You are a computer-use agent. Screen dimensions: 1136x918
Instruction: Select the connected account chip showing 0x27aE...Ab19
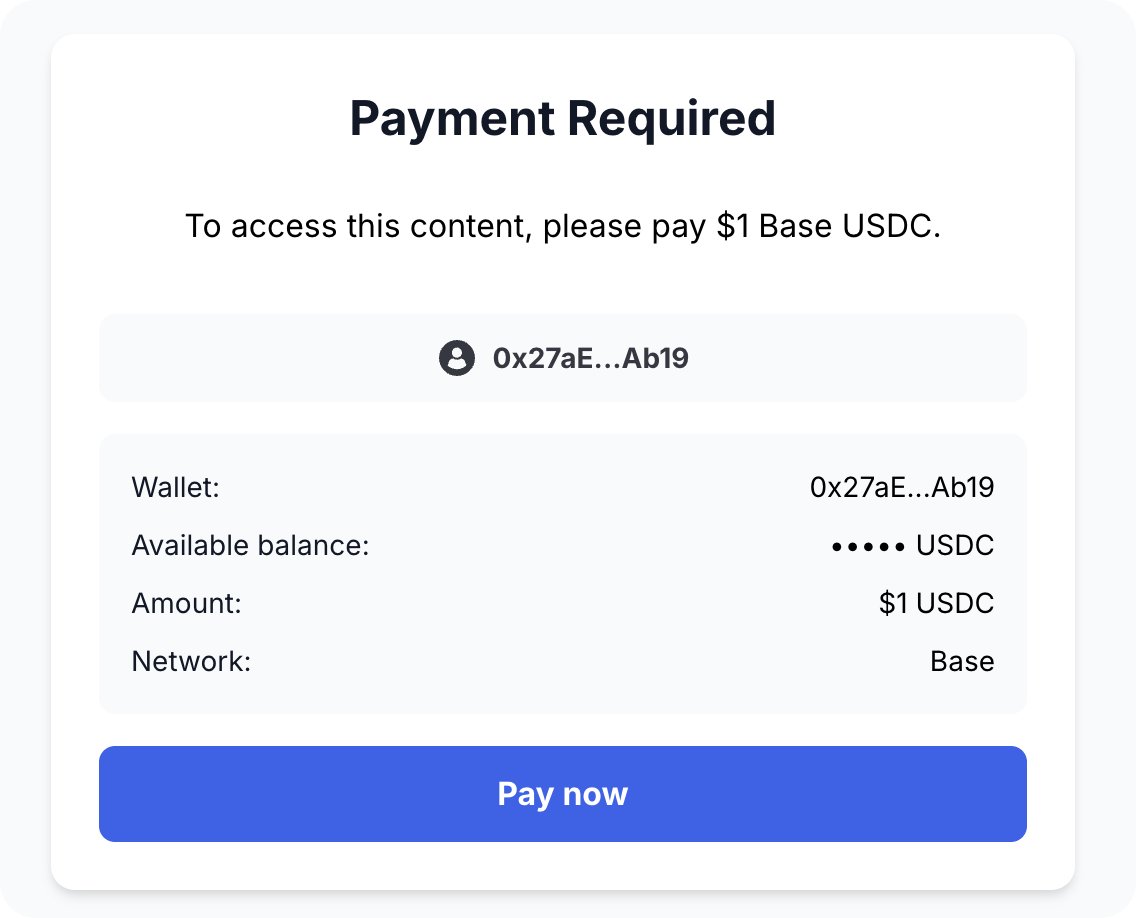coord(563,358)
